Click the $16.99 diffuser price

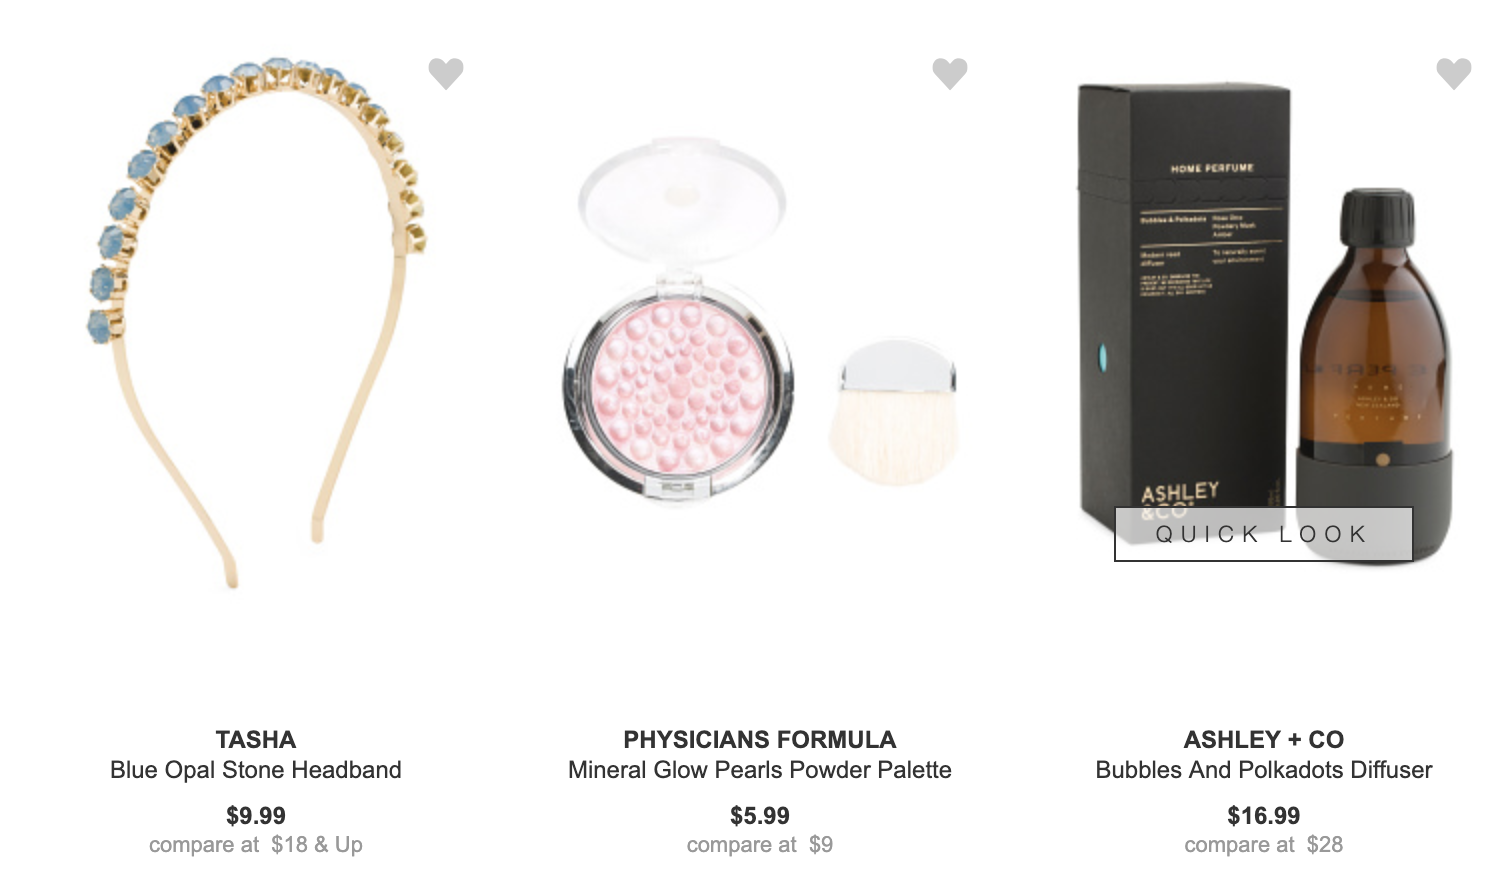coord(1264,816)
